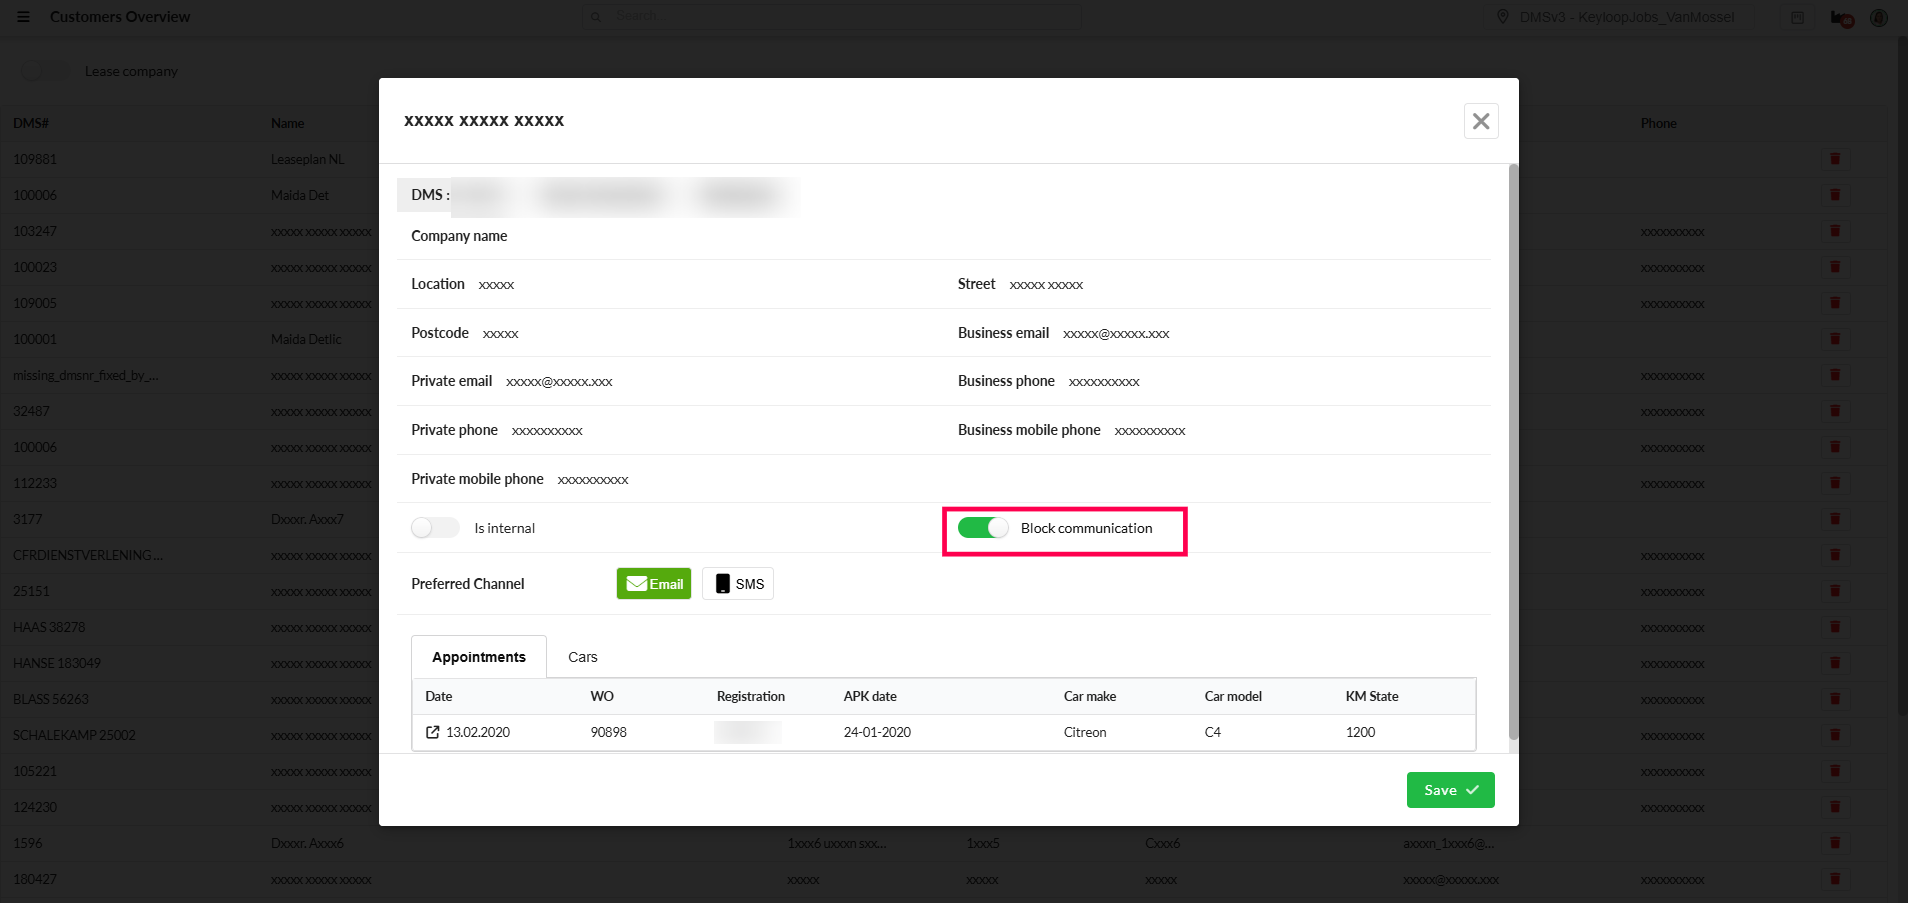Select the Appointments tab
This screenshot has width=1908, height=903.
[478, 657]
